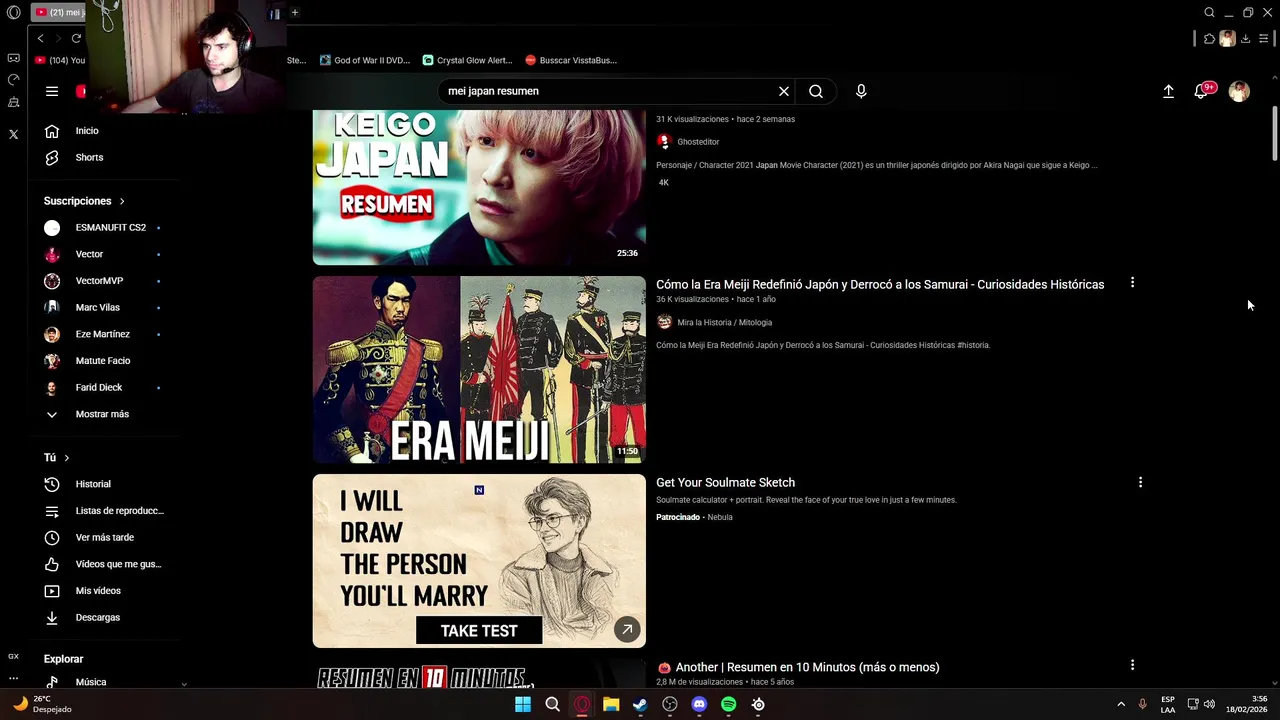The width and height of the screenshot is (1280, 720).
Task: Open the God of War II DVD bookmark
Action: click(365, 60)
